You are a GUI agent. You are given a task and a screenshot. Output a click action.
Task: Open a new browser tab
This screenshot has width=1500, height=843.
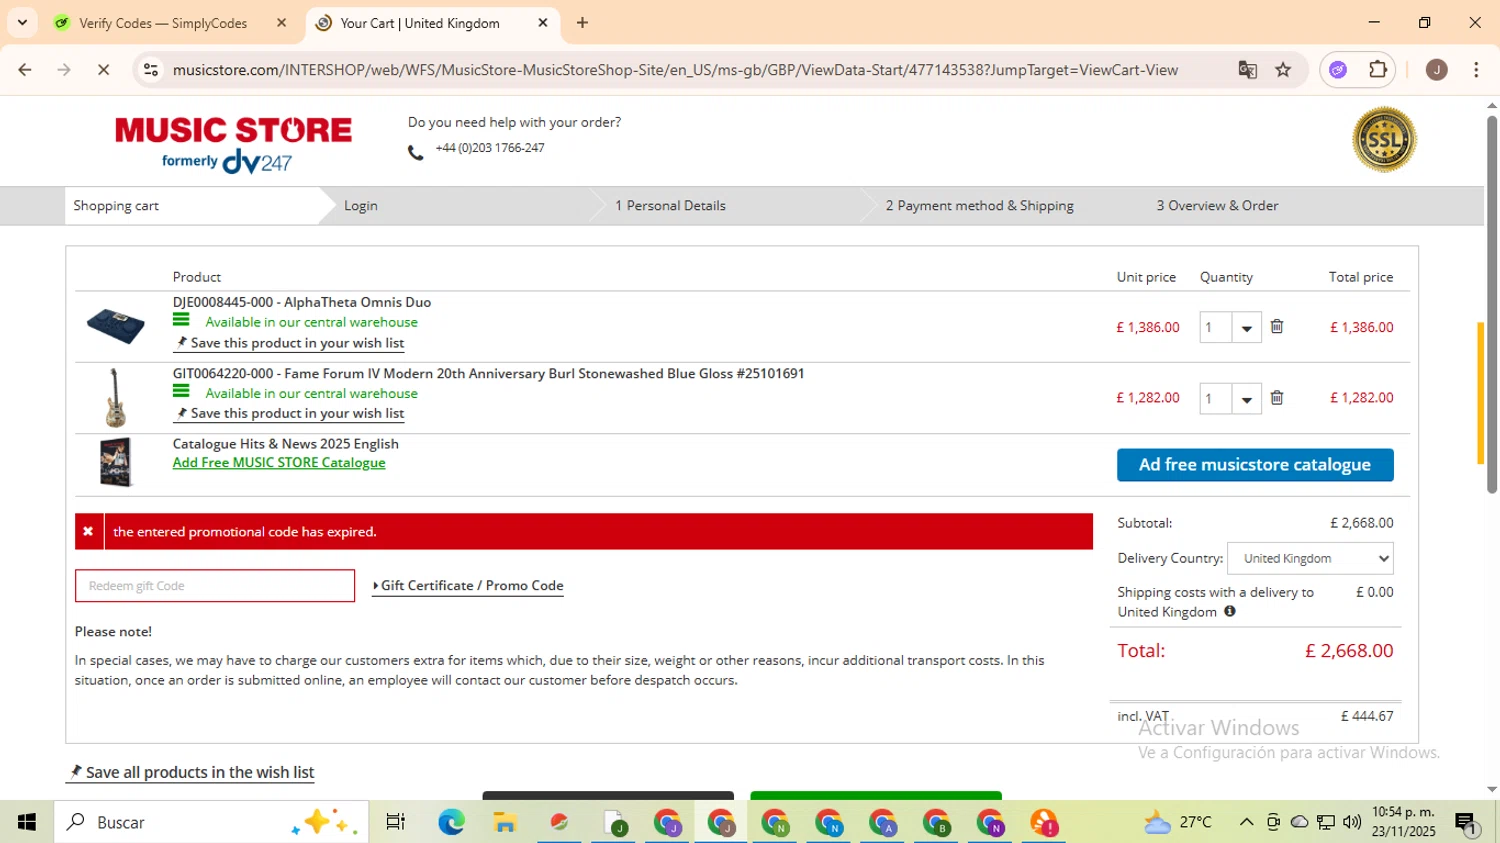[x=582, y=23]
